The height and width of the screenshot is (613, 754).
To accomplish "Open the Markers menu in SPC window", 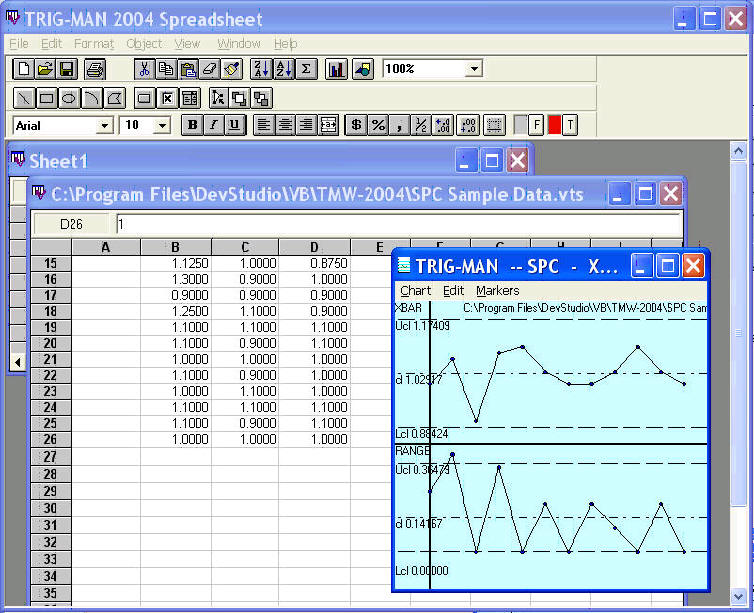I will [x=498, y=291].
